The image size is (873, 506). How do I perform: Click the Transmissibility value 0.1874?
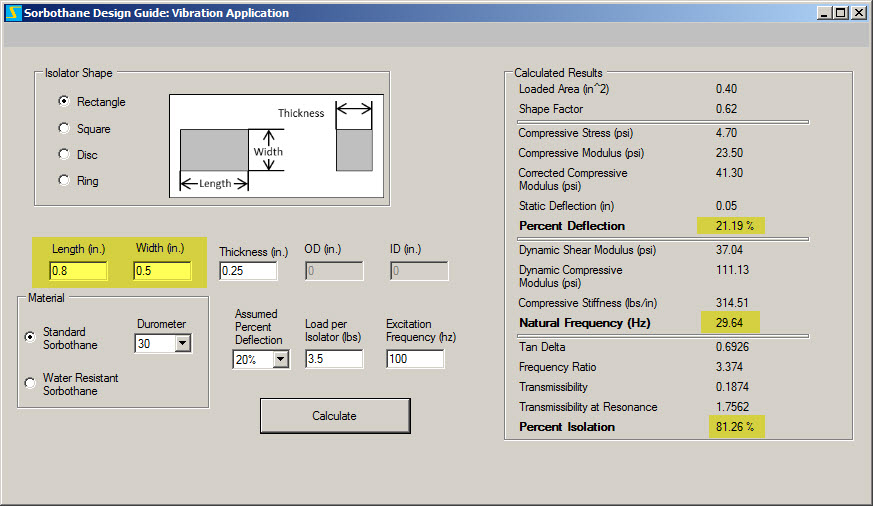tap(732, 387)
